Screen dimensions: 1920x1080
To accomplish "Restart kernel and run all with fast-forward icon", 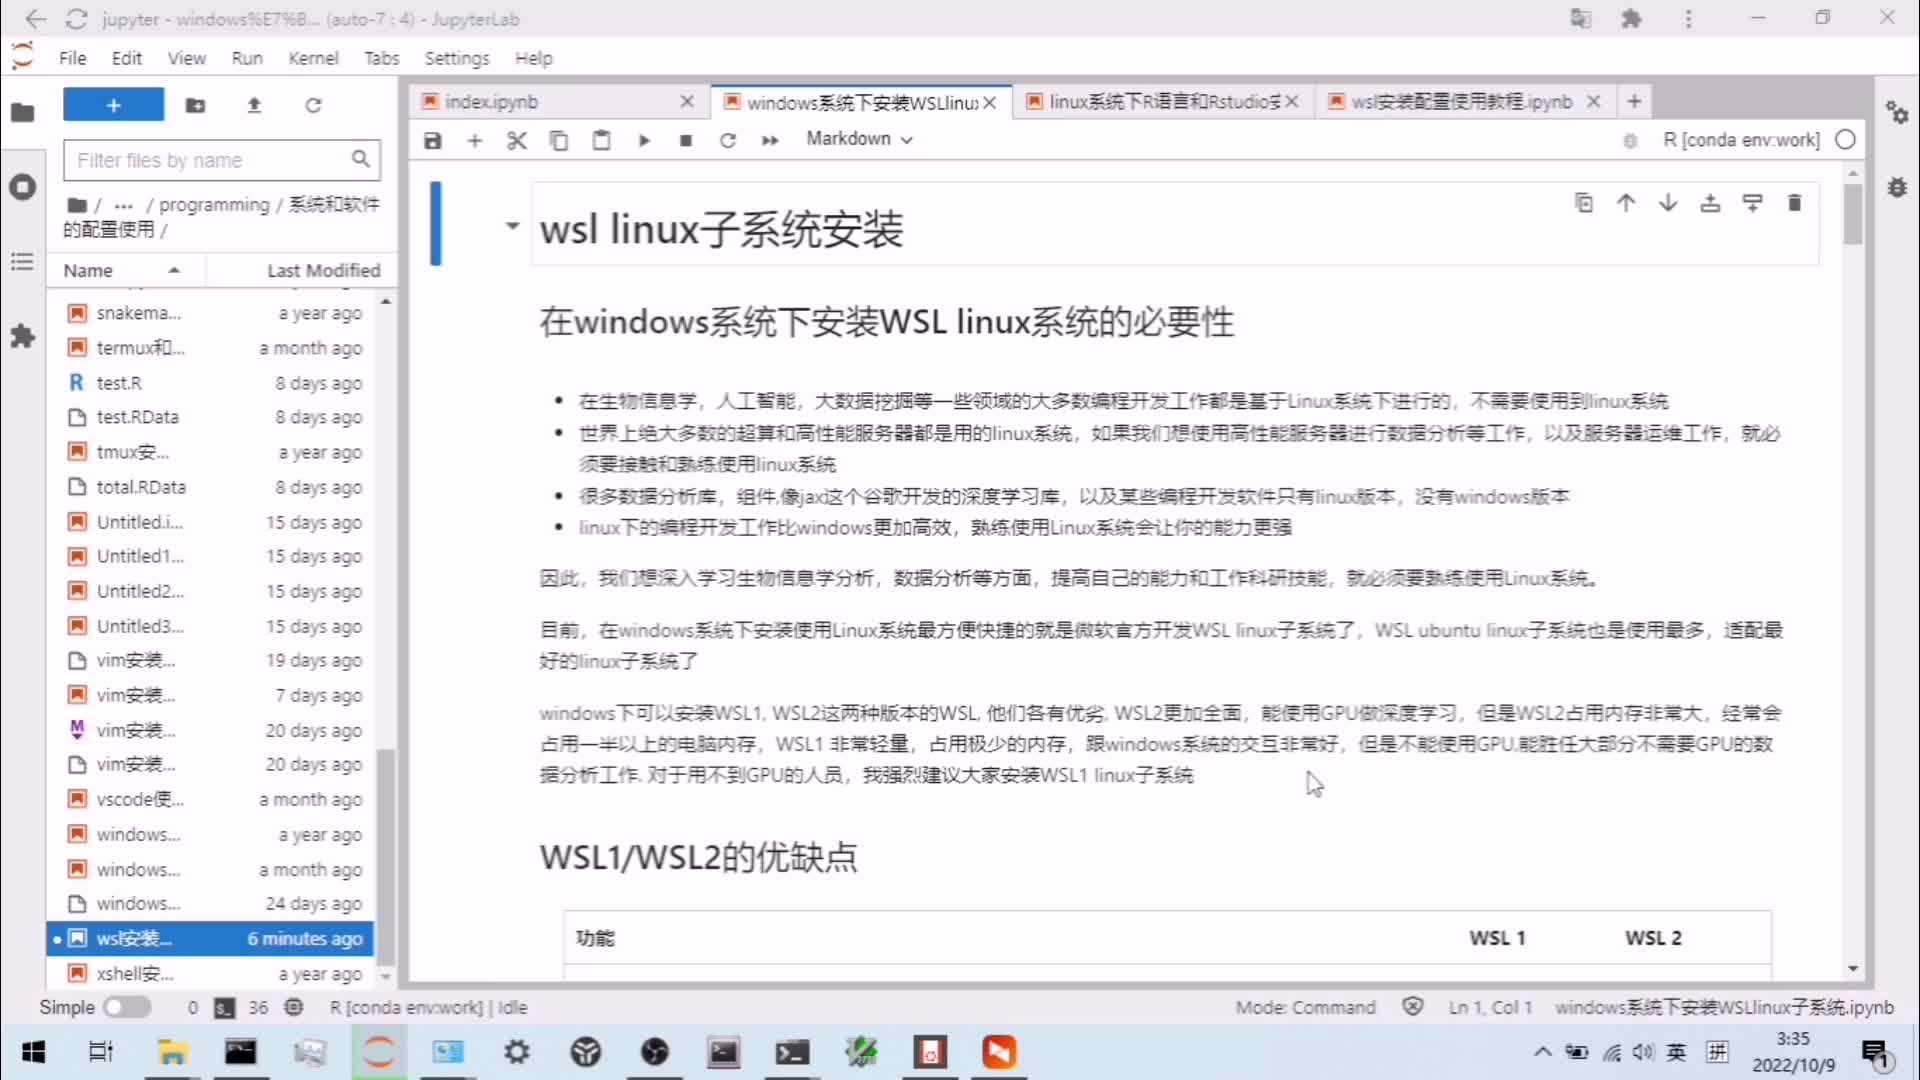I will (770, 140).
